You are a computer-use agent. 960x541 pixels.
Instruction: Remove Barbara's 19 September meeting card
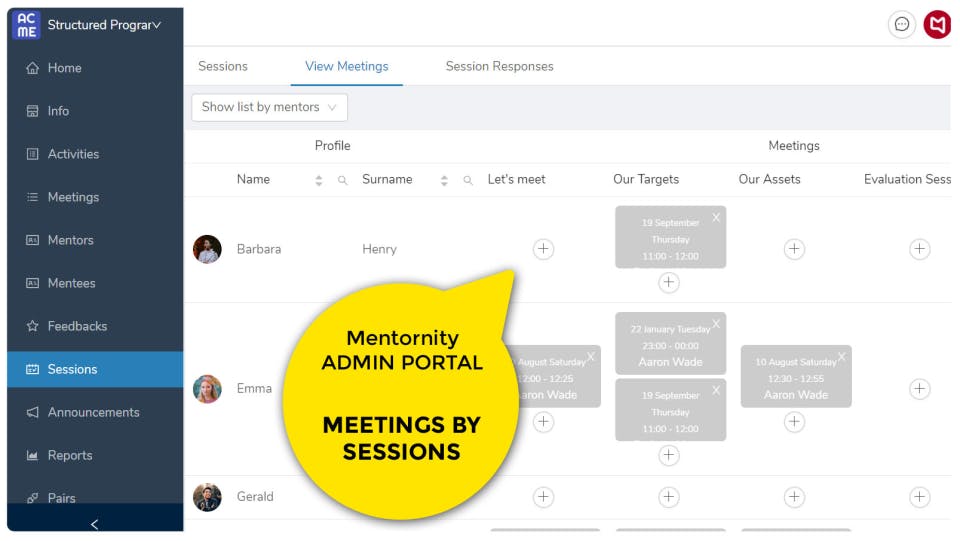716,217
